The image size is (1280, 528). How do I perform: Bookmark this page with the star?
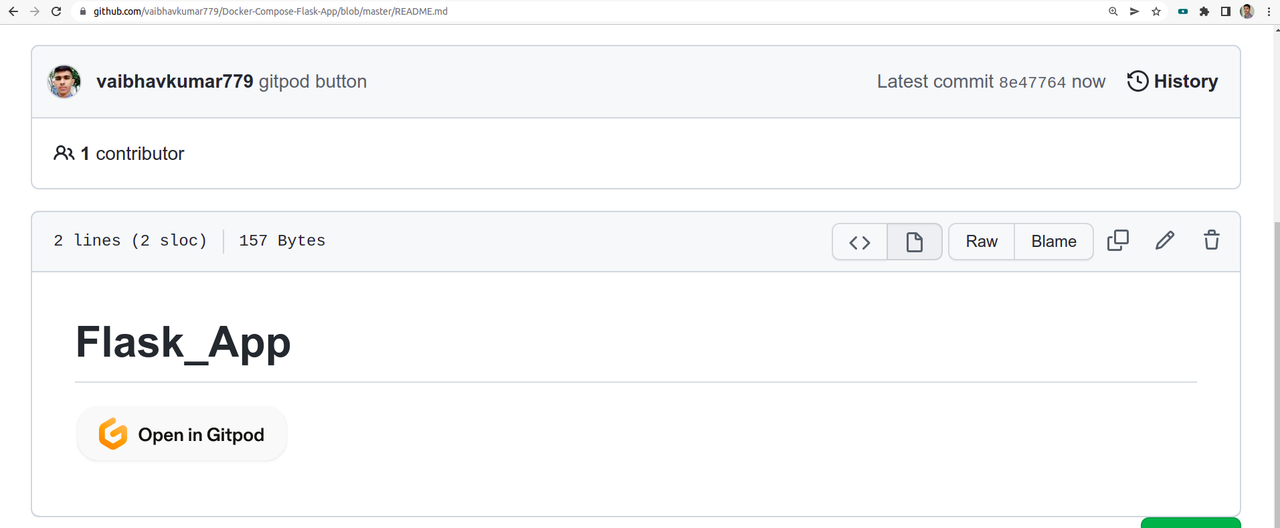pyautogui.click(x=1156, y=11)
